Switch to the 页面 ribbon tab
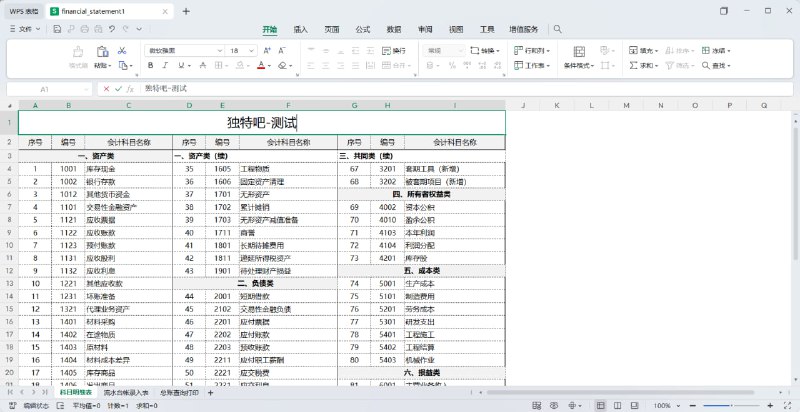Image resolution: width=800 pixels, height=412 pixels. click(332, 30)
